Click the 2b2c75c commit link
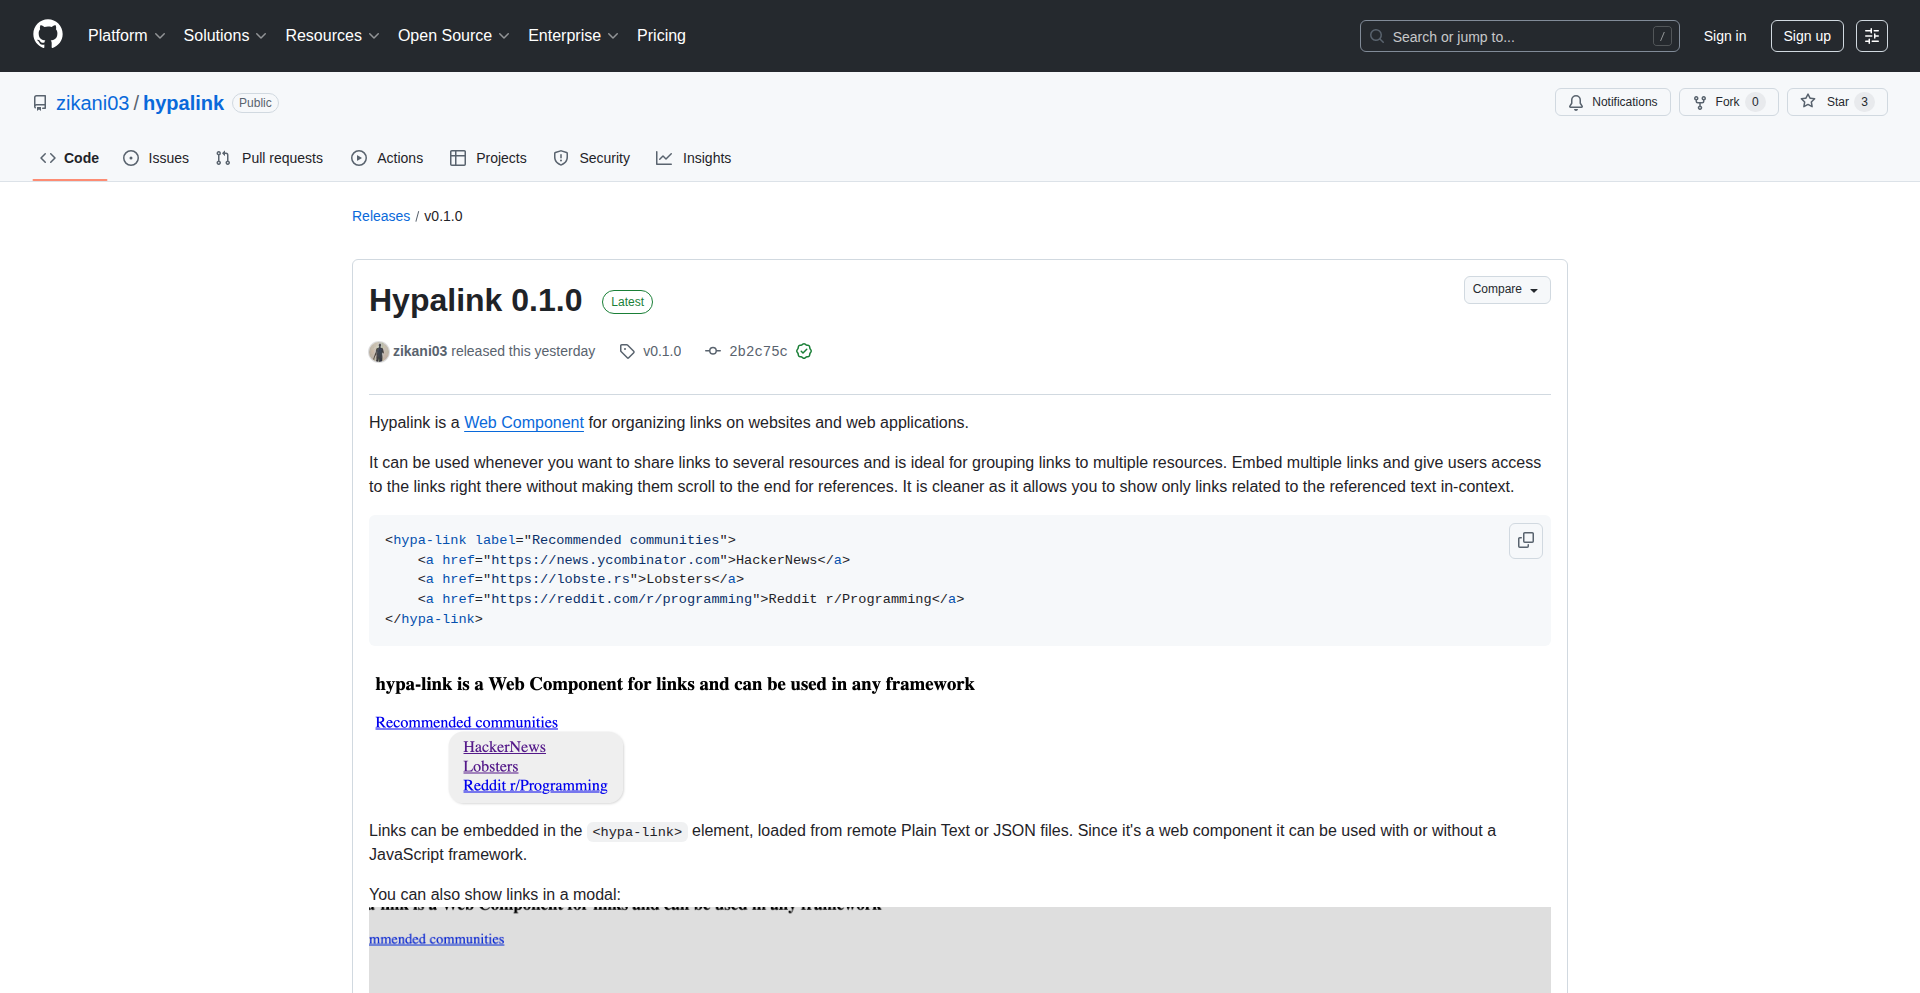 pyautogui.click(x=759, y=351)
